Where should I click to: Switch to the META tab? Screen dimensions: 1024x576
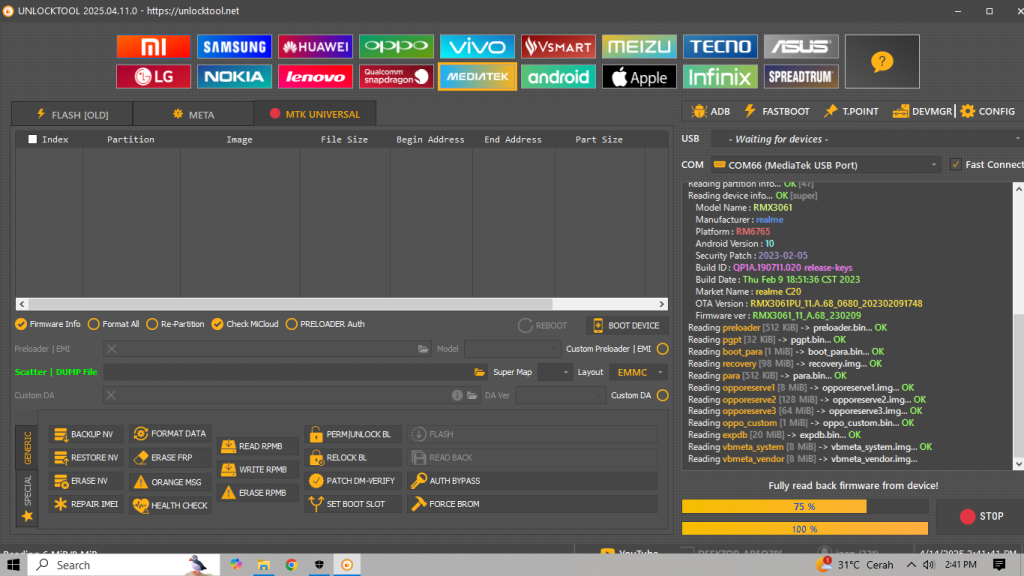(x=193, y=114)
